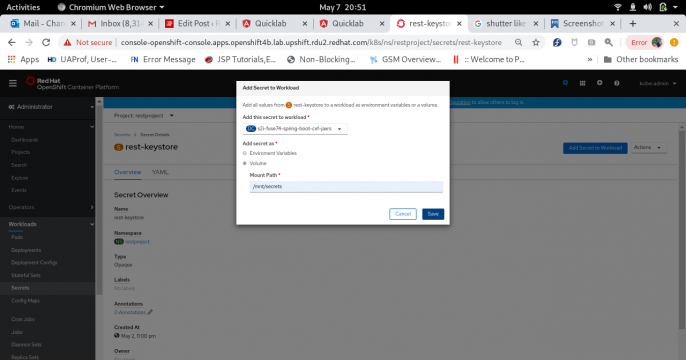This screenshot has height=360, width=686.
Task: Close the Mail tab
Action: (x=73, y=24)
